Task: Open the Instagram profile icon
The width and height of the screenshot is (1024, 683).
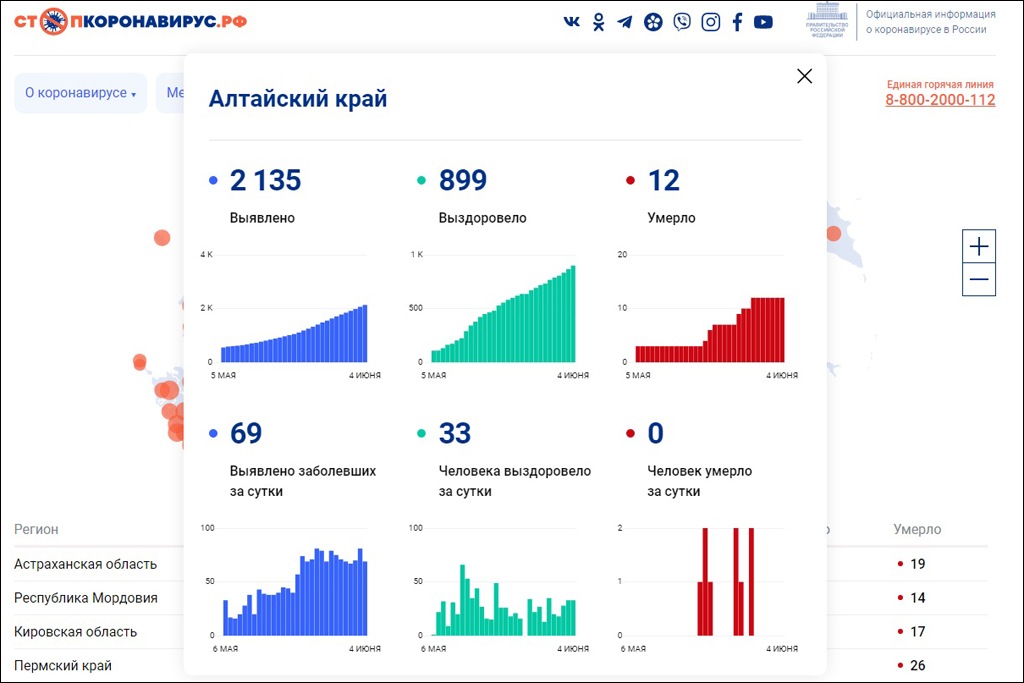Action: pos(710,22)
